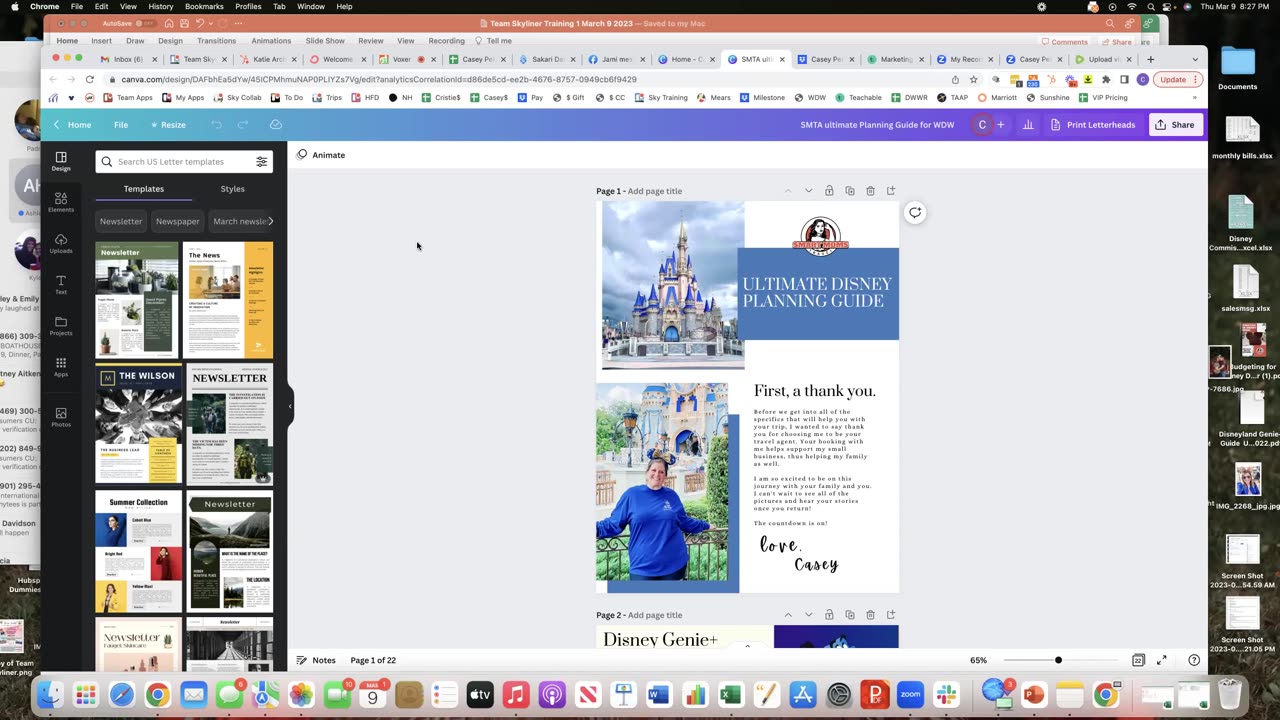The image size is (1280, 720).
Task: Delete Page 1 with the trash icon
Action: [870, 191]
